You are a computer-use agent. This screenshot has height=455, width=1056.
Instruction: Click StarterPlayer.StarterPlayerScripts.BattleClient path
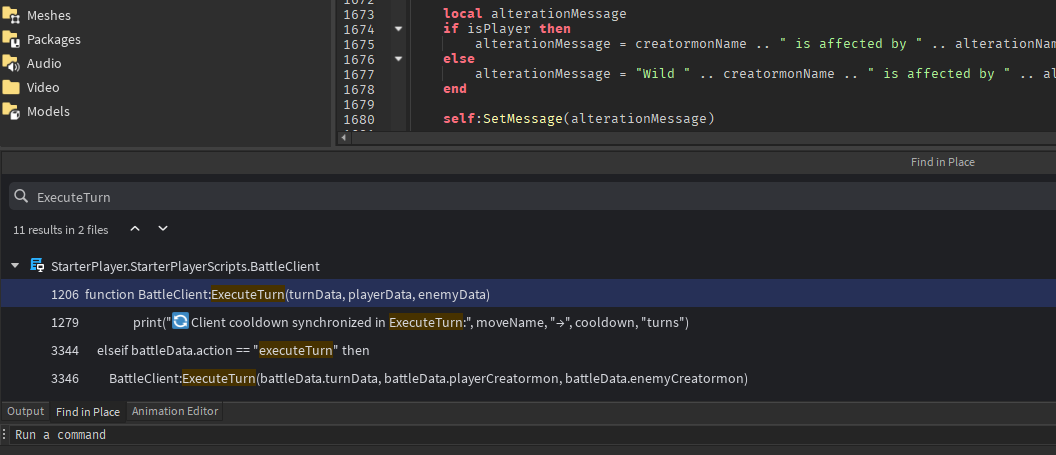coord(185,267)
